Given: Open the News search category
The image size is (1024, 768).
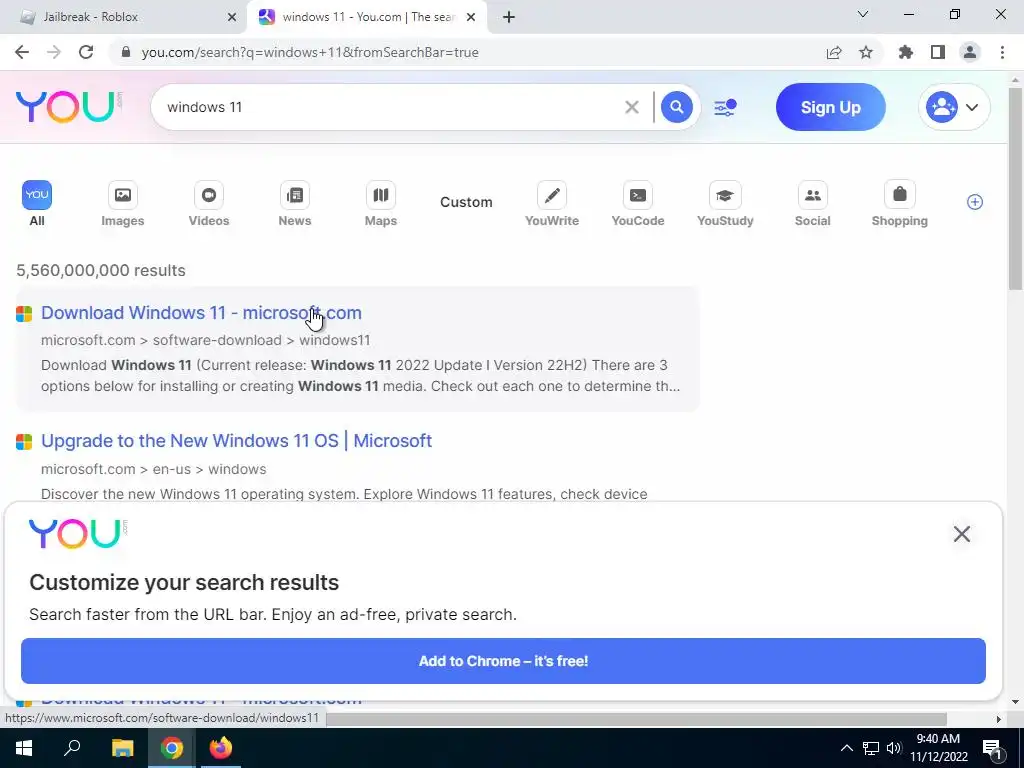Looking at the screenshot, I should click(295, 204).
